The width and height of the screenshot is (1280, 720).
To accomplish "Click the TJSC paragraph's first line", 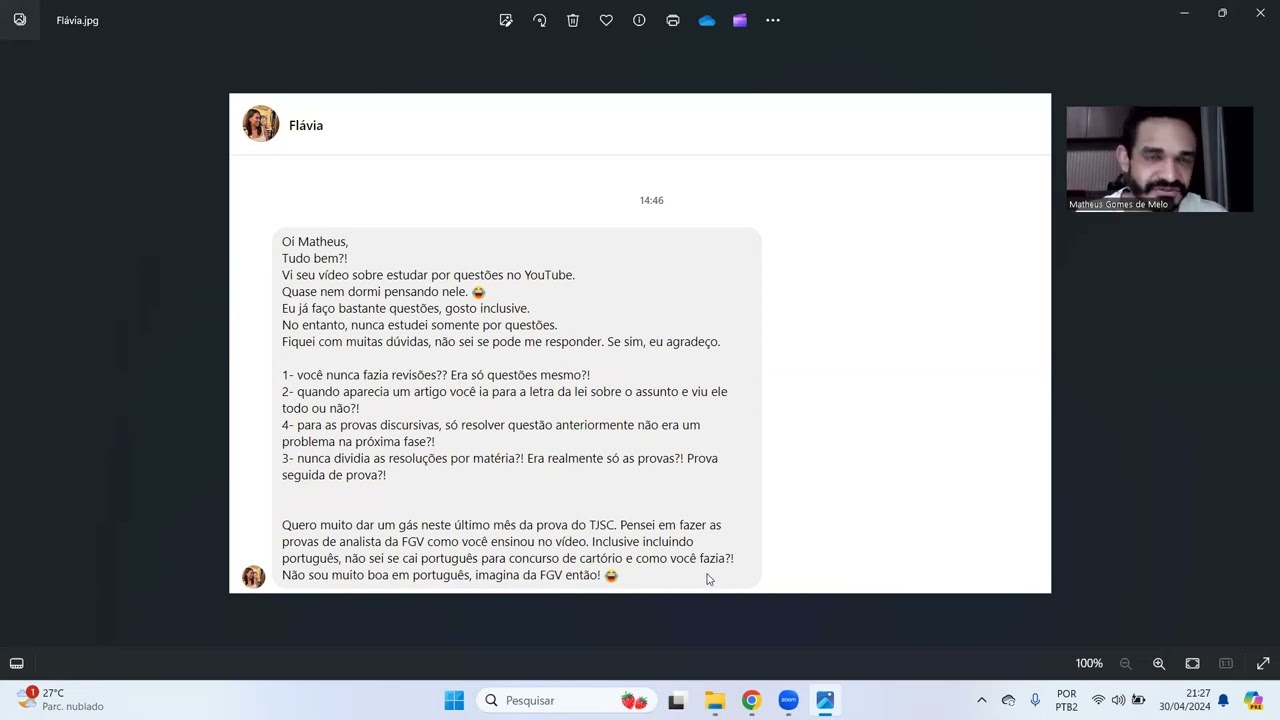I will point(501,525).
